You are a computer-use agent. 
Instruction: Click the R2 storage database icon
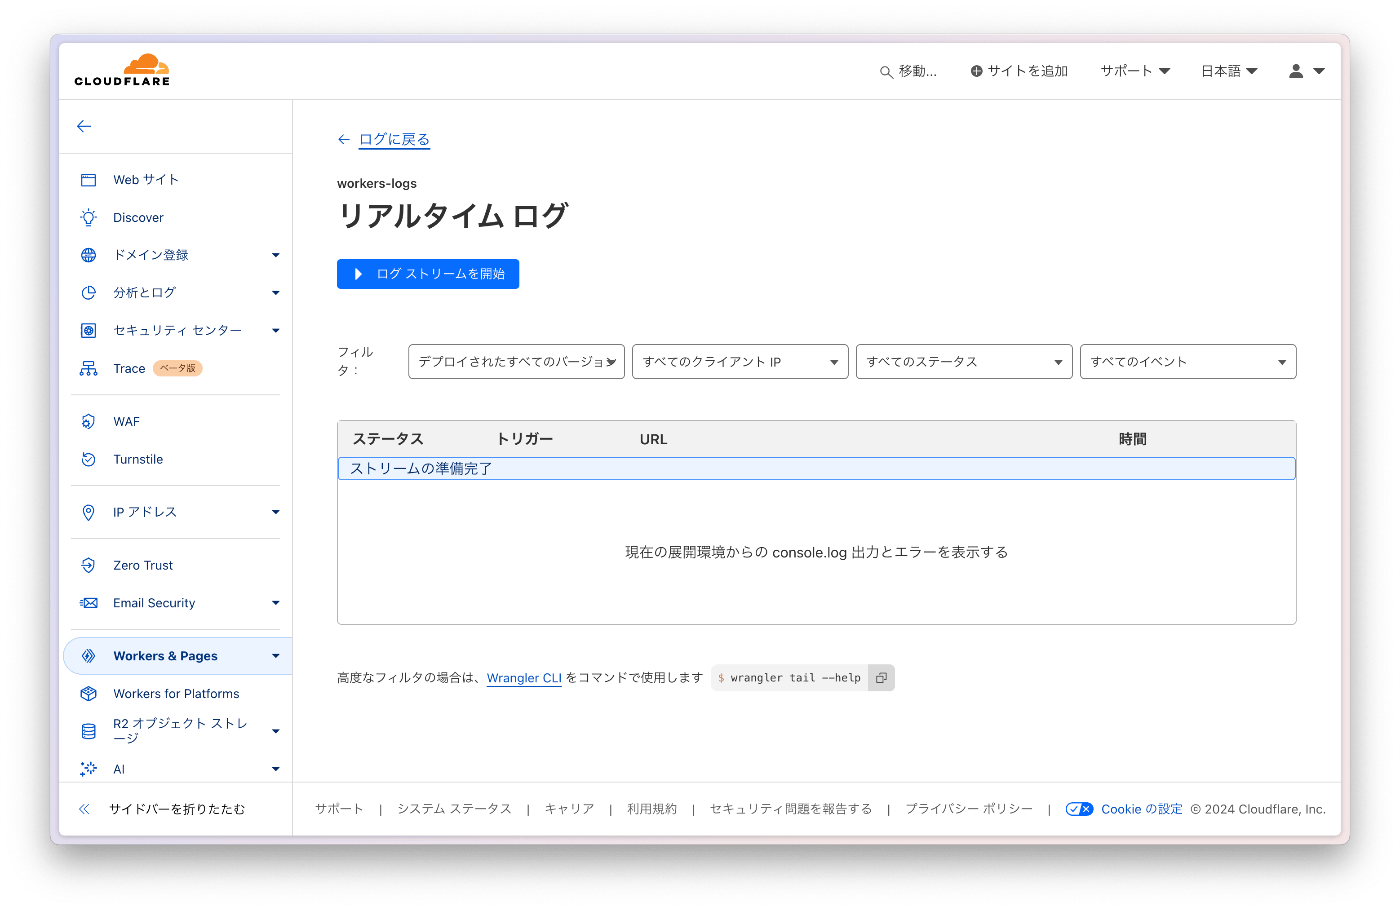pyautogui.click(x=88, y=731)
